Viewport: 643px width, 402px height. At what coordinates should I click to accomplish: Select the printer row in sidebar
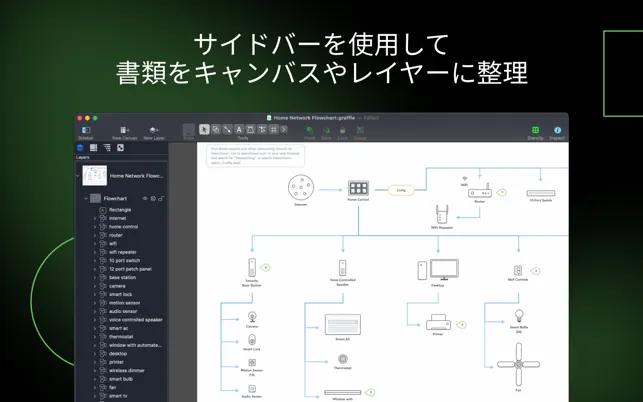pyautogui.click(x=121, y=362)
